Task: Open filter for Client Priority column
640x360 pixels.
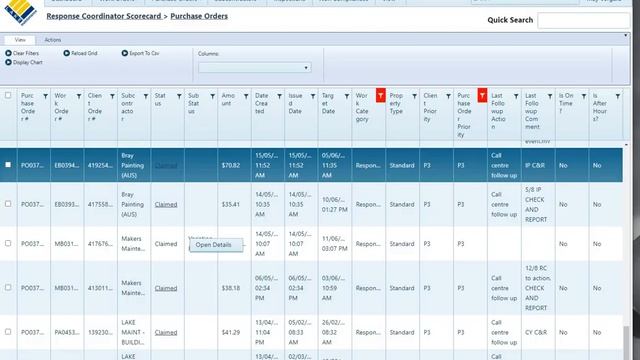Action: (449, 96)
